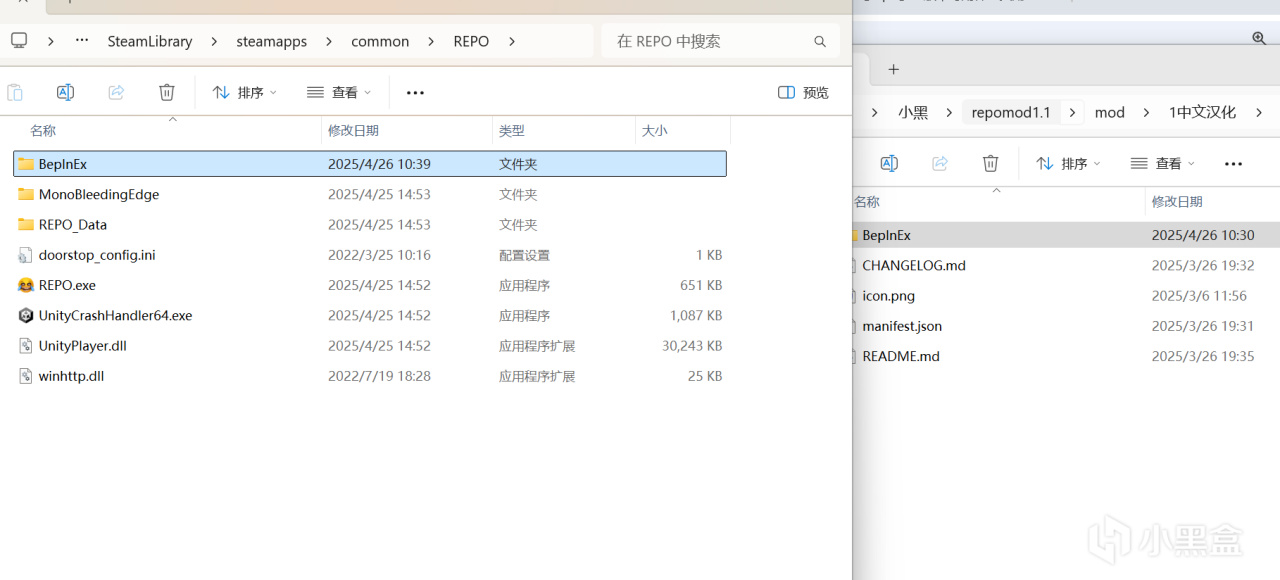Open the ellipsis more menu in right window
The width and height of the screenshot is (1280, 580).
1233,163
